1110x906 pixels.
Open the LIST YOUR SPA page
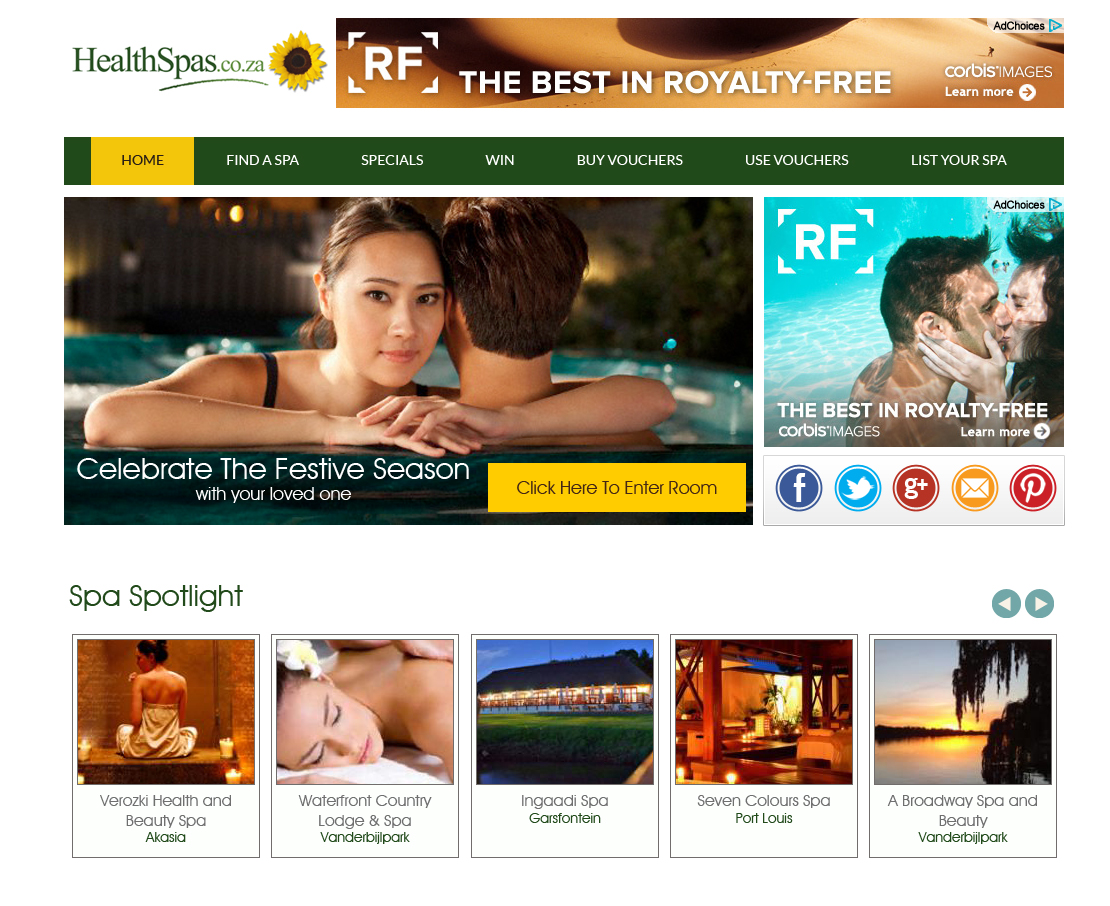click(x=959, y=161)
